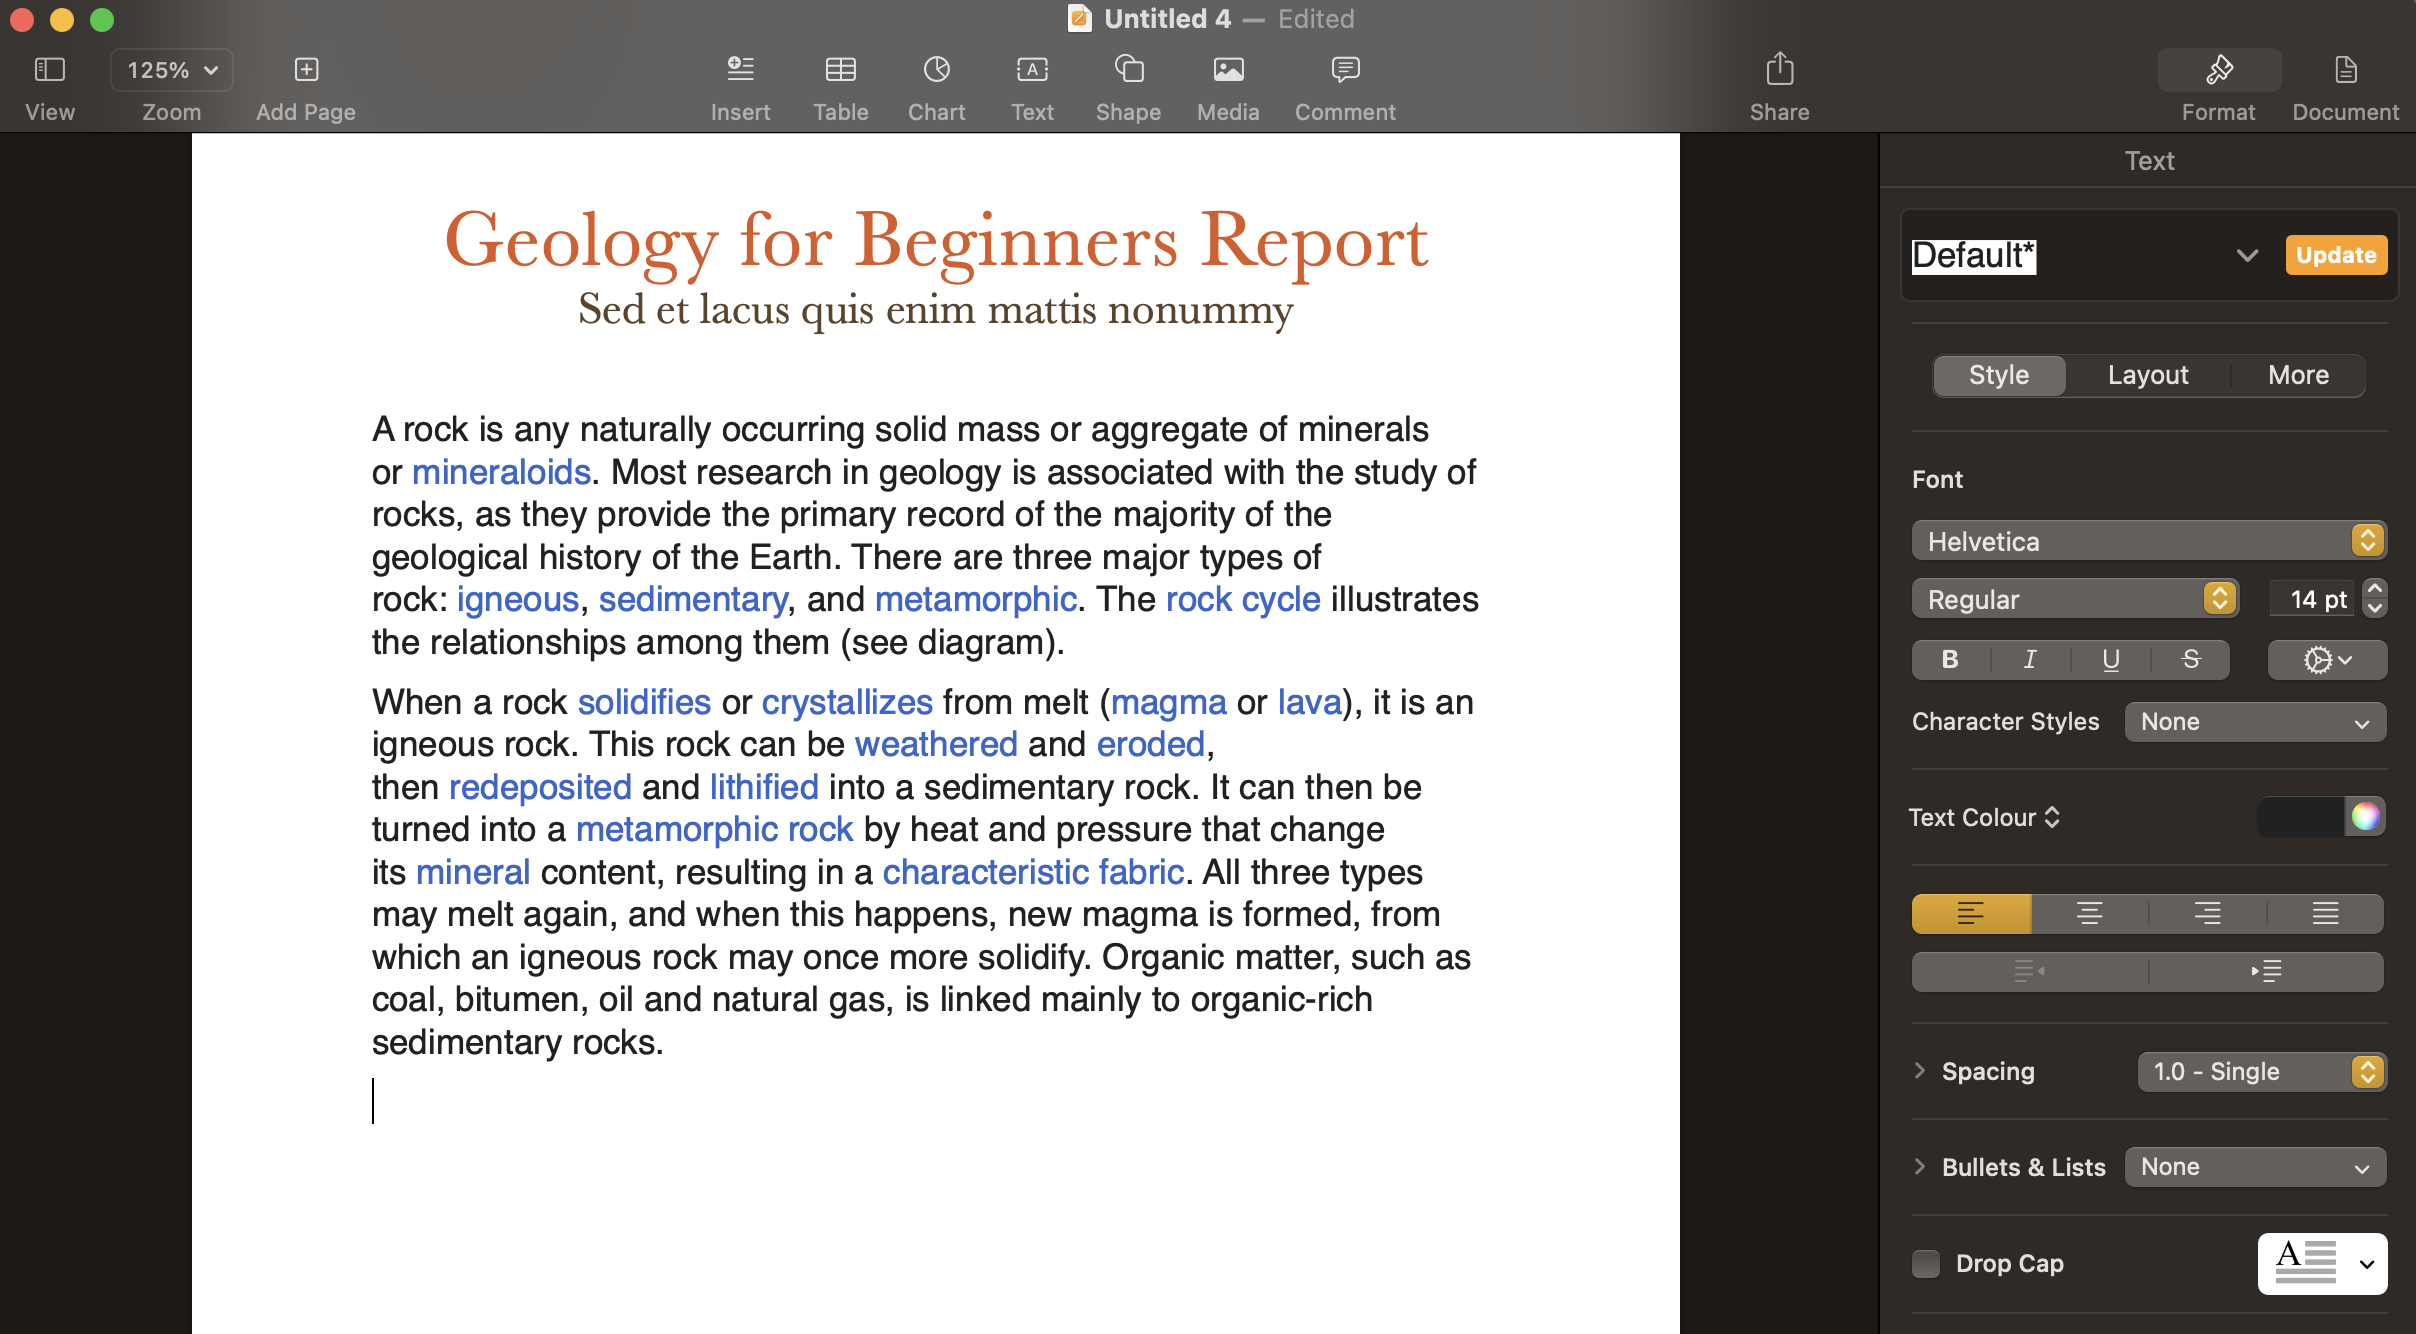
Task: Open the igneous link
Action: pos(518,599)
